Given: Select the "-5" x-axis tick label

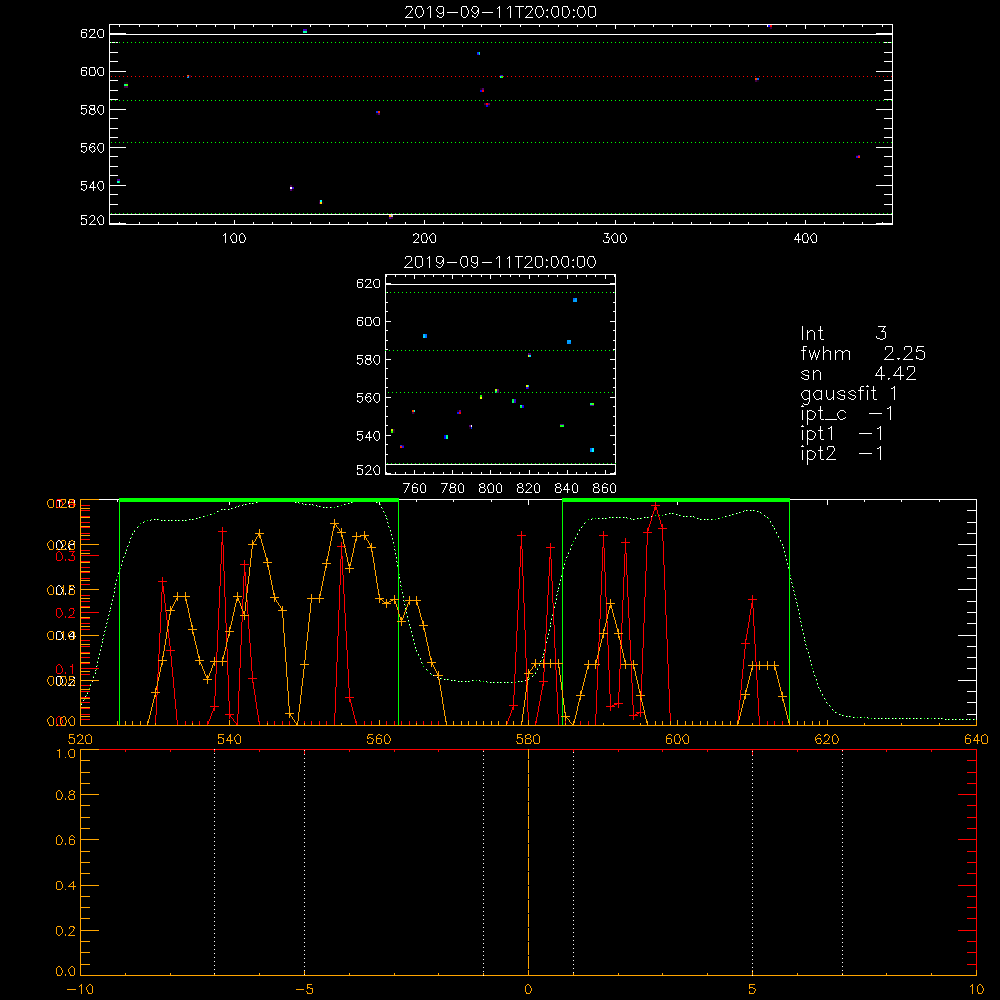Looking at the screenshot, I should [305, 989].
